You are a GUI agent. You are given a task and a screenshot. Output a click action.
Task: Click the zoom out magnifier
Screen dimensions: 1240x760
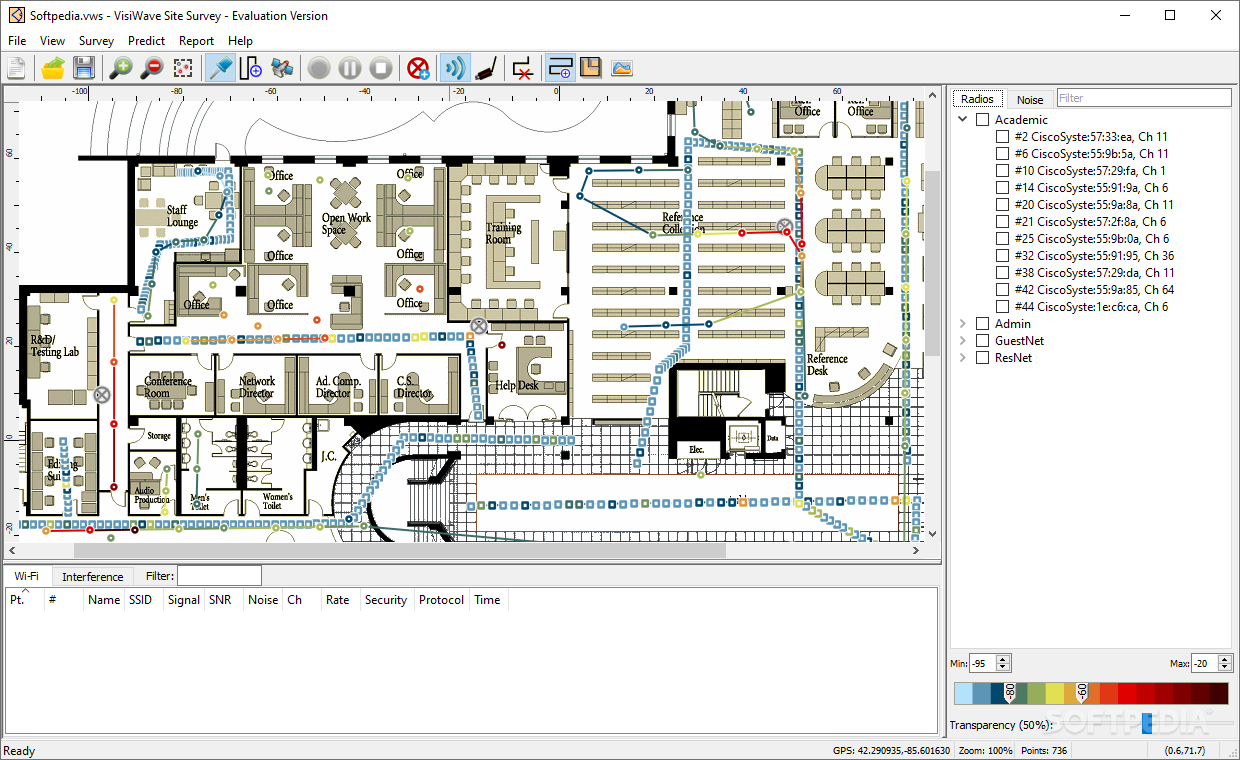point(152,68)
